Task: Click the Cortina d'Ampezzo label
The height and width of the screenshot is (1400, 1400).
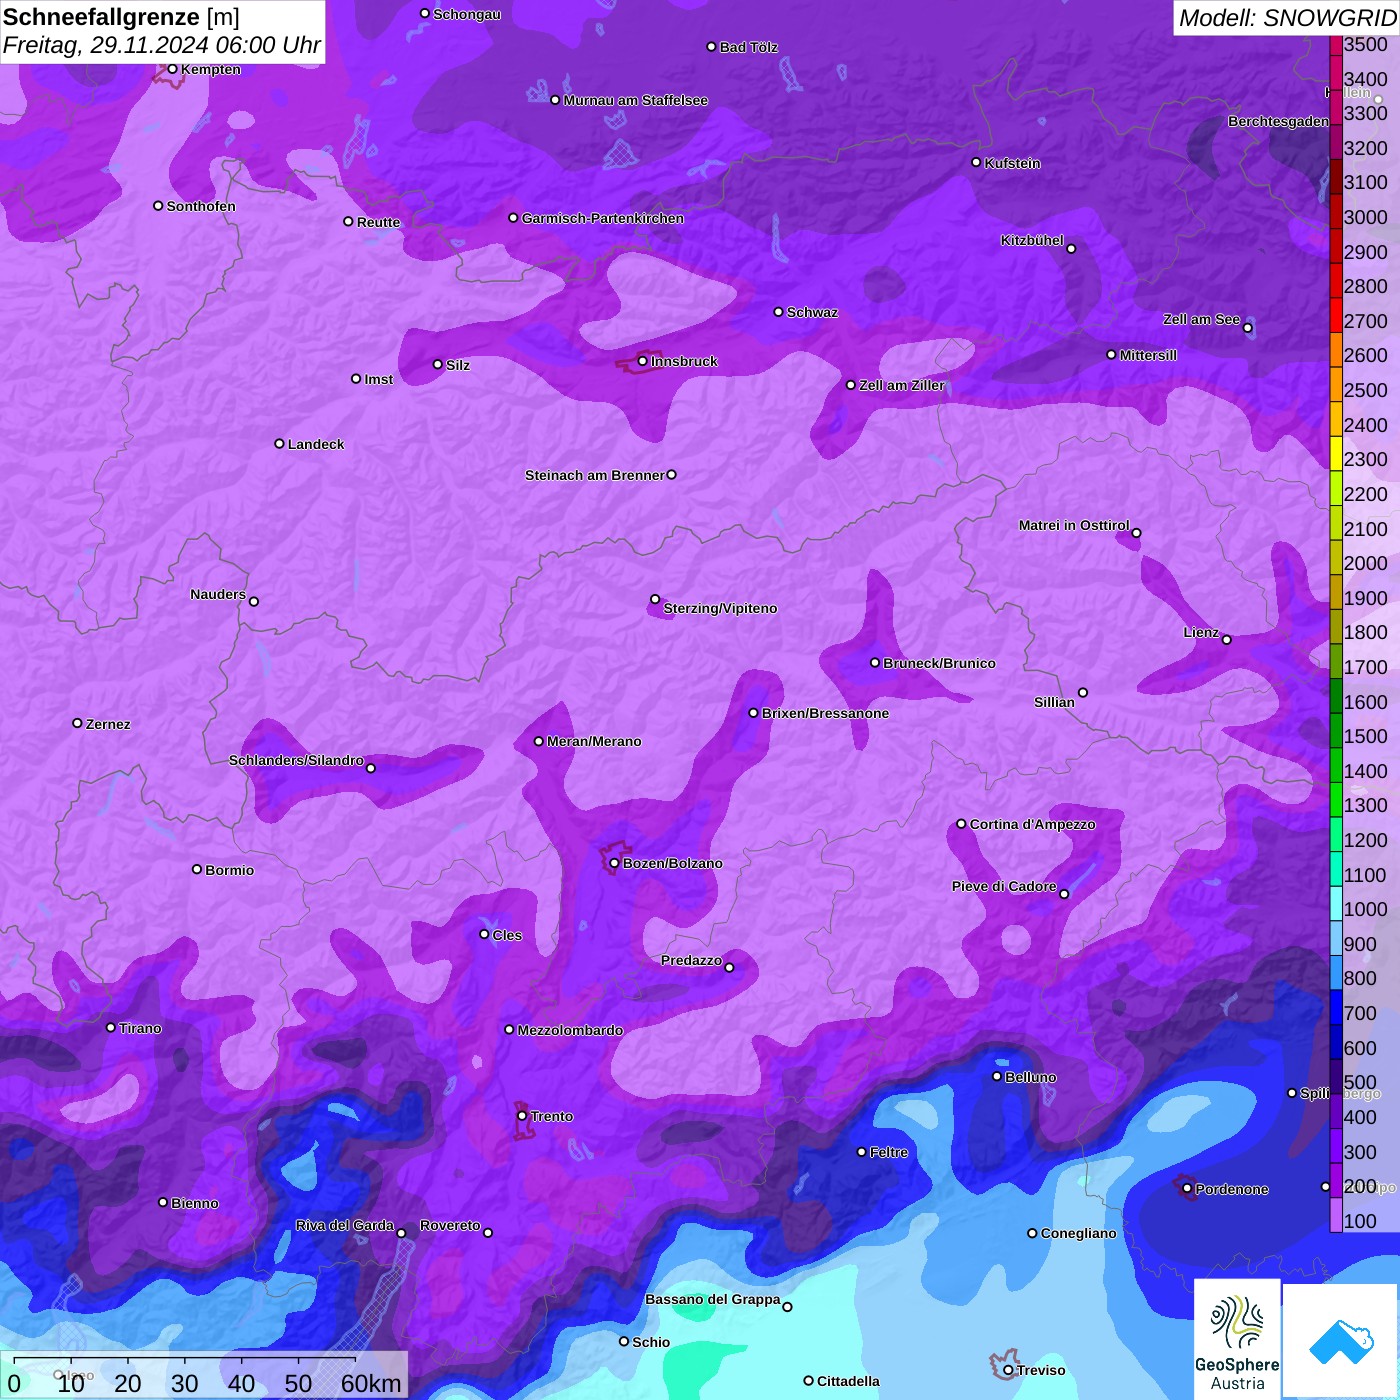Action: click(1032, 824)
